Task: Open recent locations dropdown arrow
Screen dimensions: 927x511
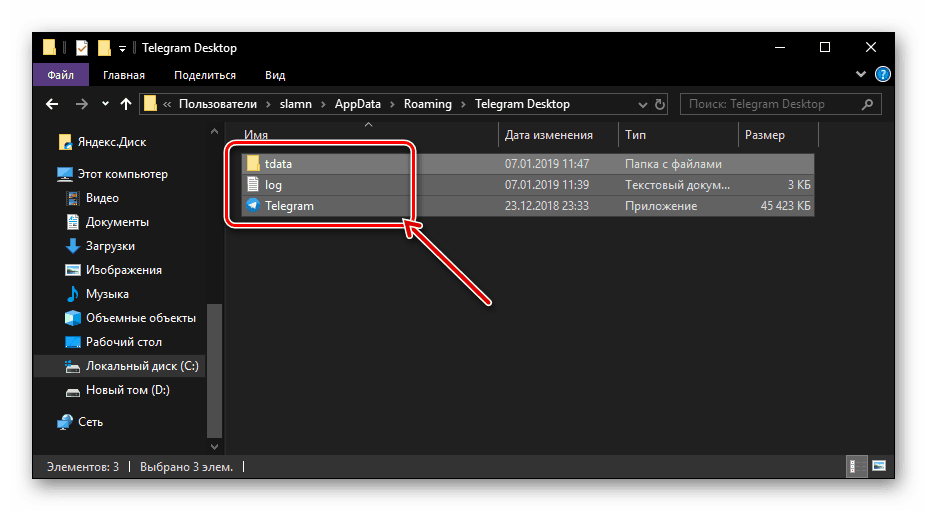Action: tap(105, 104)
